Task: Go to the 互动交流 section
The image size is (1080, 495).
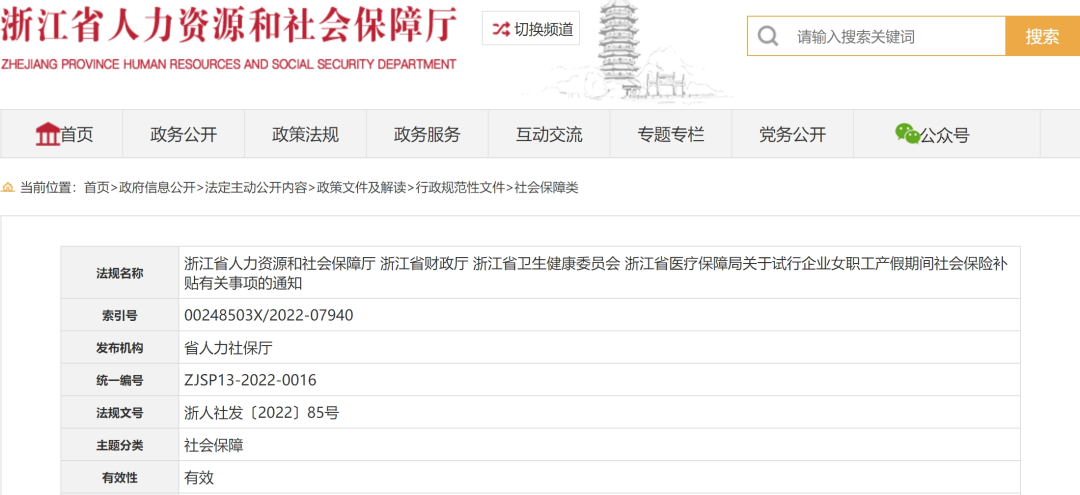Action: [x=549, y=135]
